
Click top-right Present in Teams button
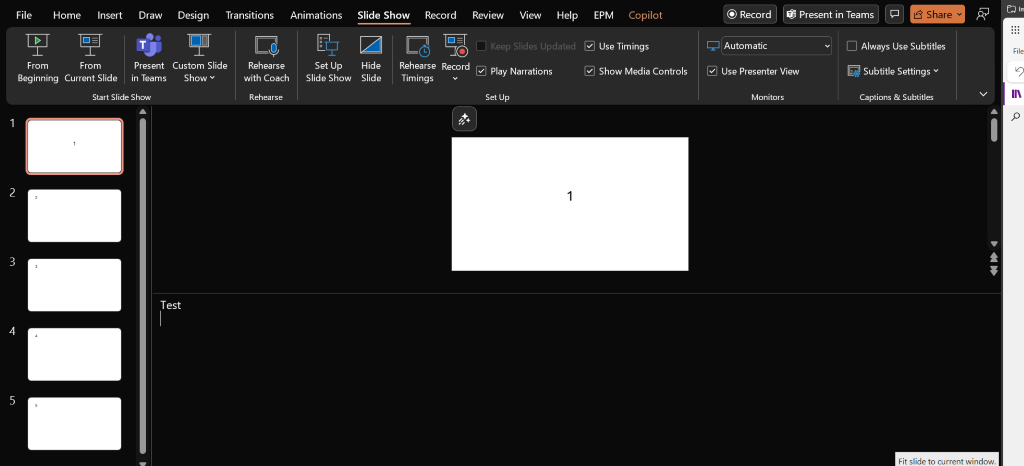[x=831, y=14]
